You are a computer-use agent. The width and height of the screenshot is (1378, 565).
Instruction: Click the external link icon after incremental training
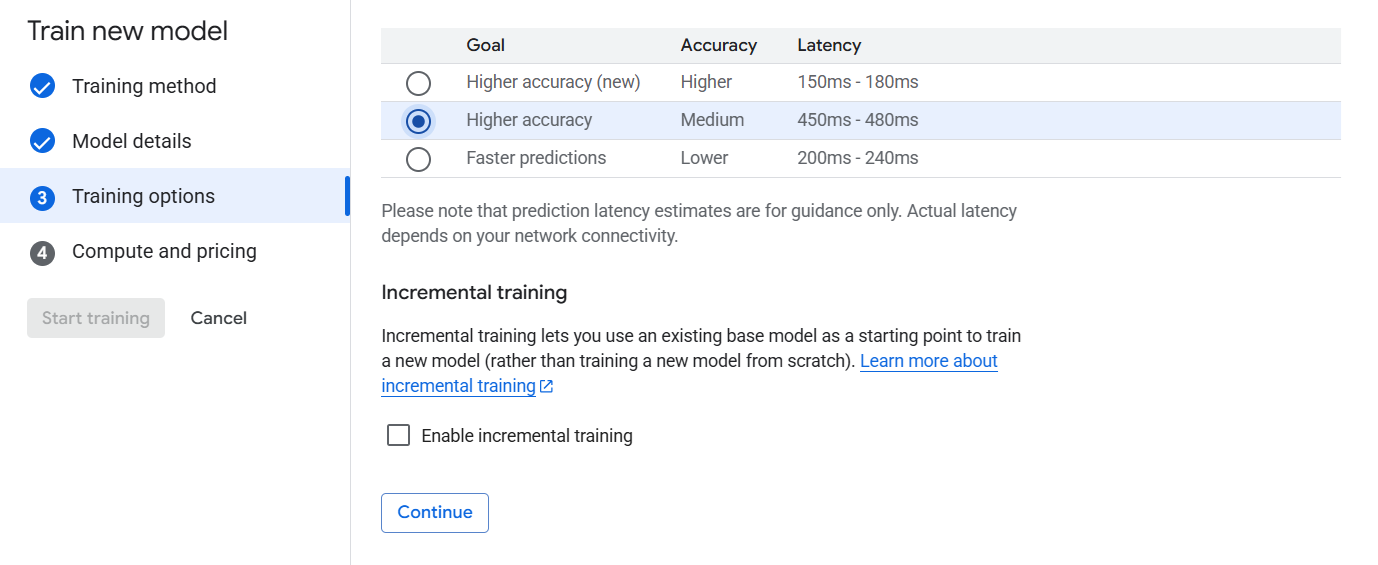pos(546,386)
